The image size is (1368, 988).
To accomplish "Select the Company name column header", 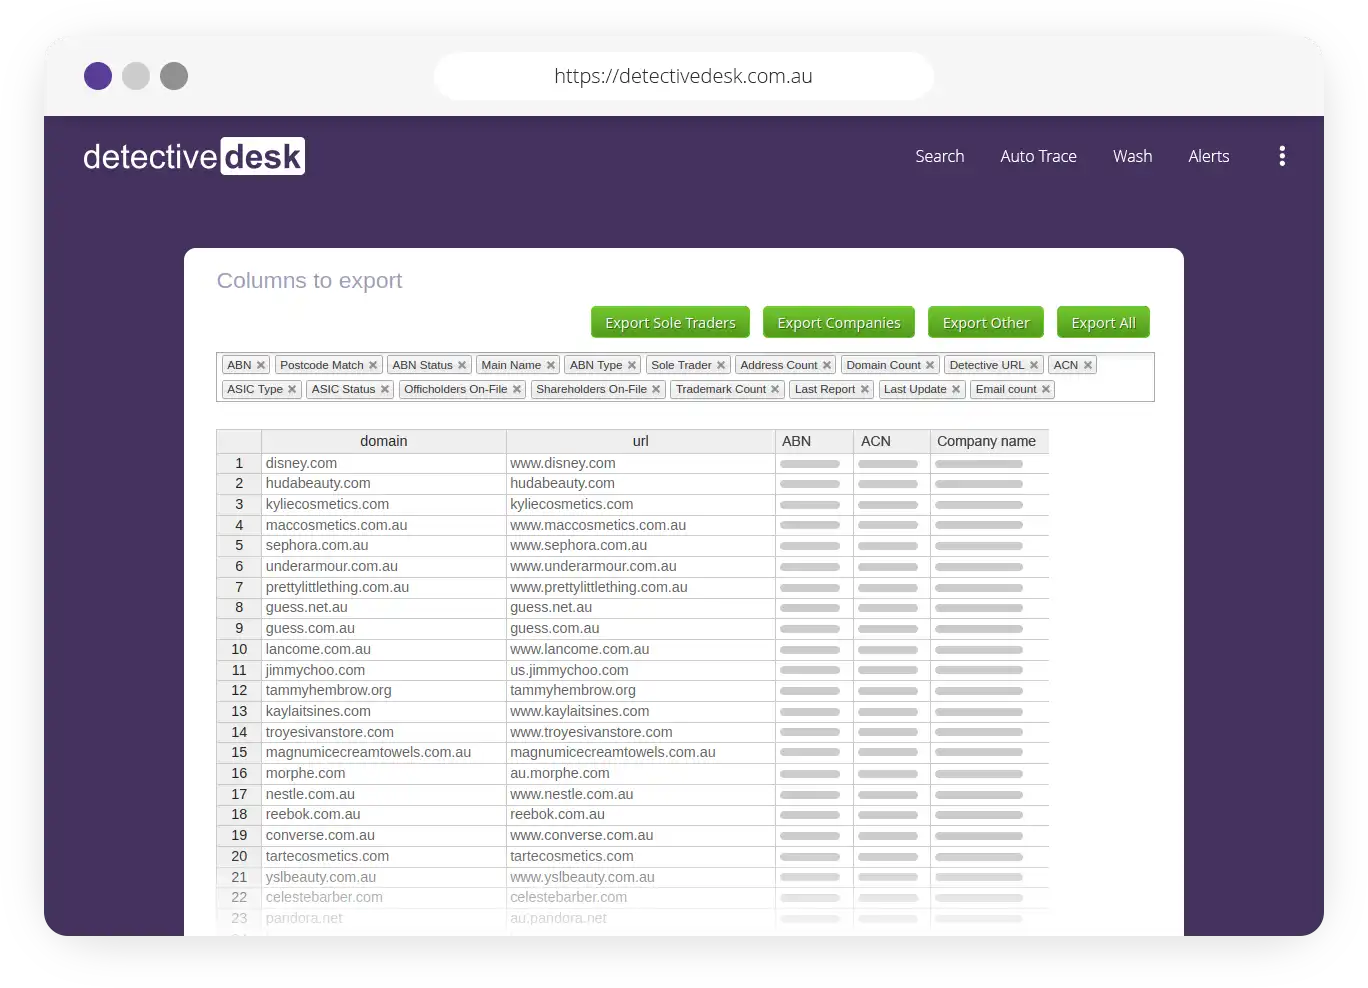I will coord(989,441).
